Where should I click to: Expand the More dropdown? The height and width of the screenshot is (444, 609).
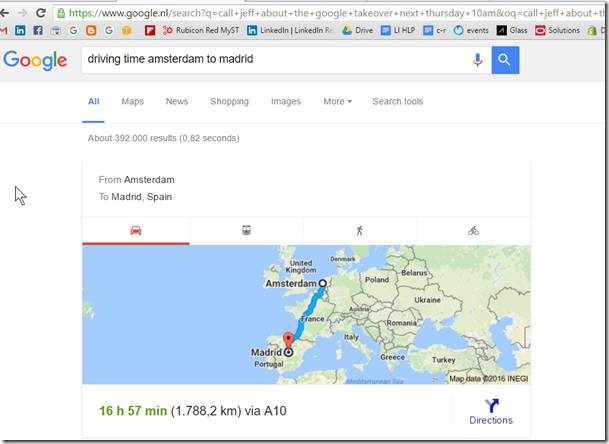(337, 101)
